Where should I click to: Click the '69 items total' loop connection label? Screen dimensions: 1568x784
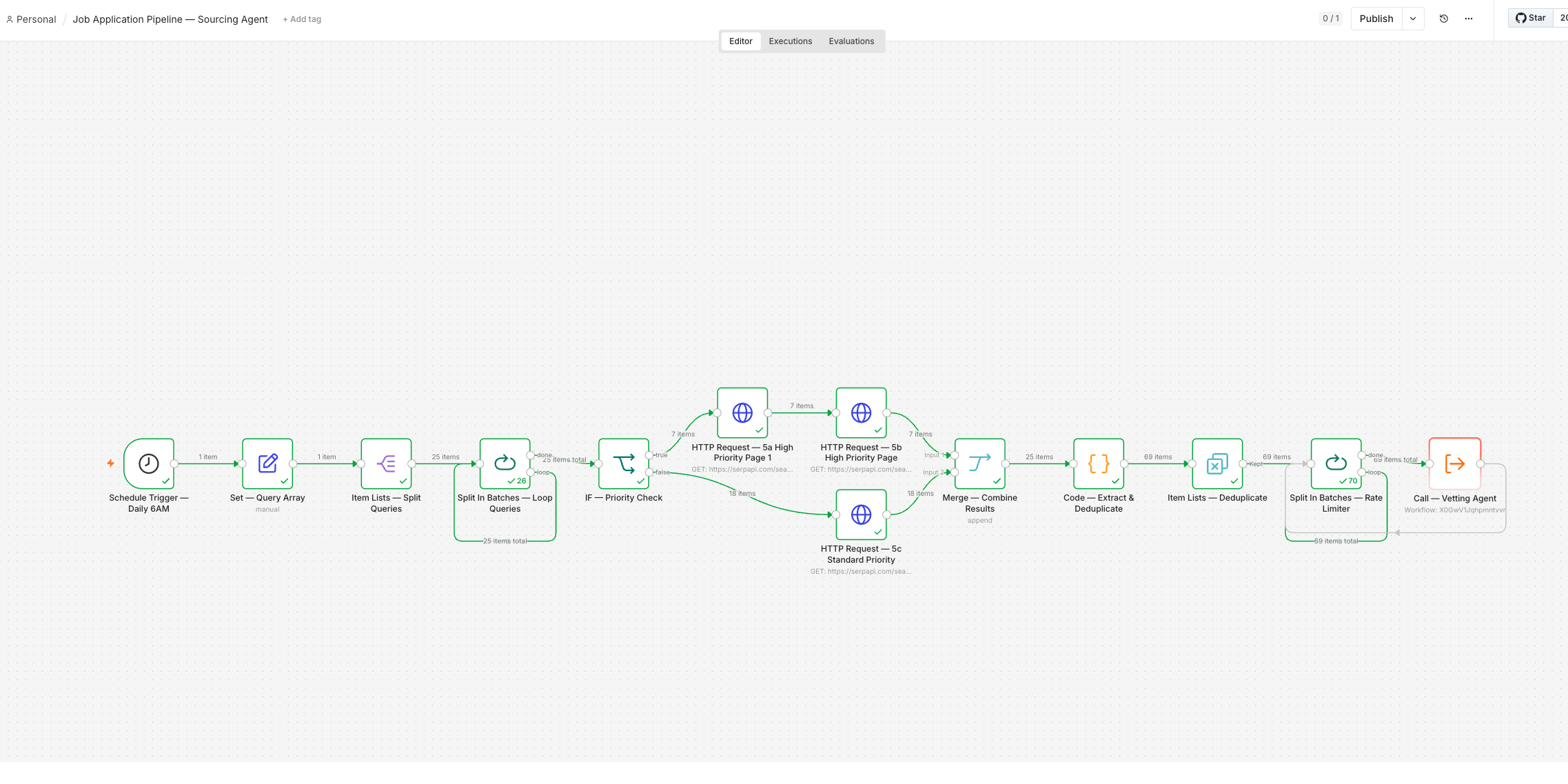click(x=1336, y=541)
